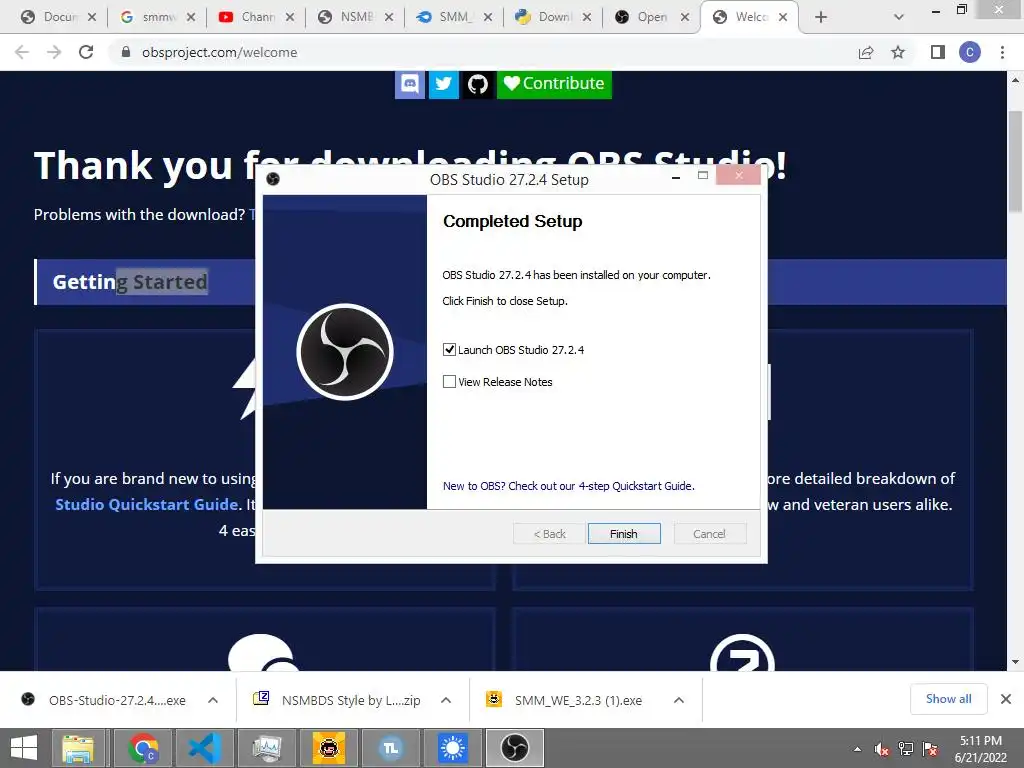Screen dimensions: 1024x768
Task: Open the Windows Start button
Action: (24, 748)
